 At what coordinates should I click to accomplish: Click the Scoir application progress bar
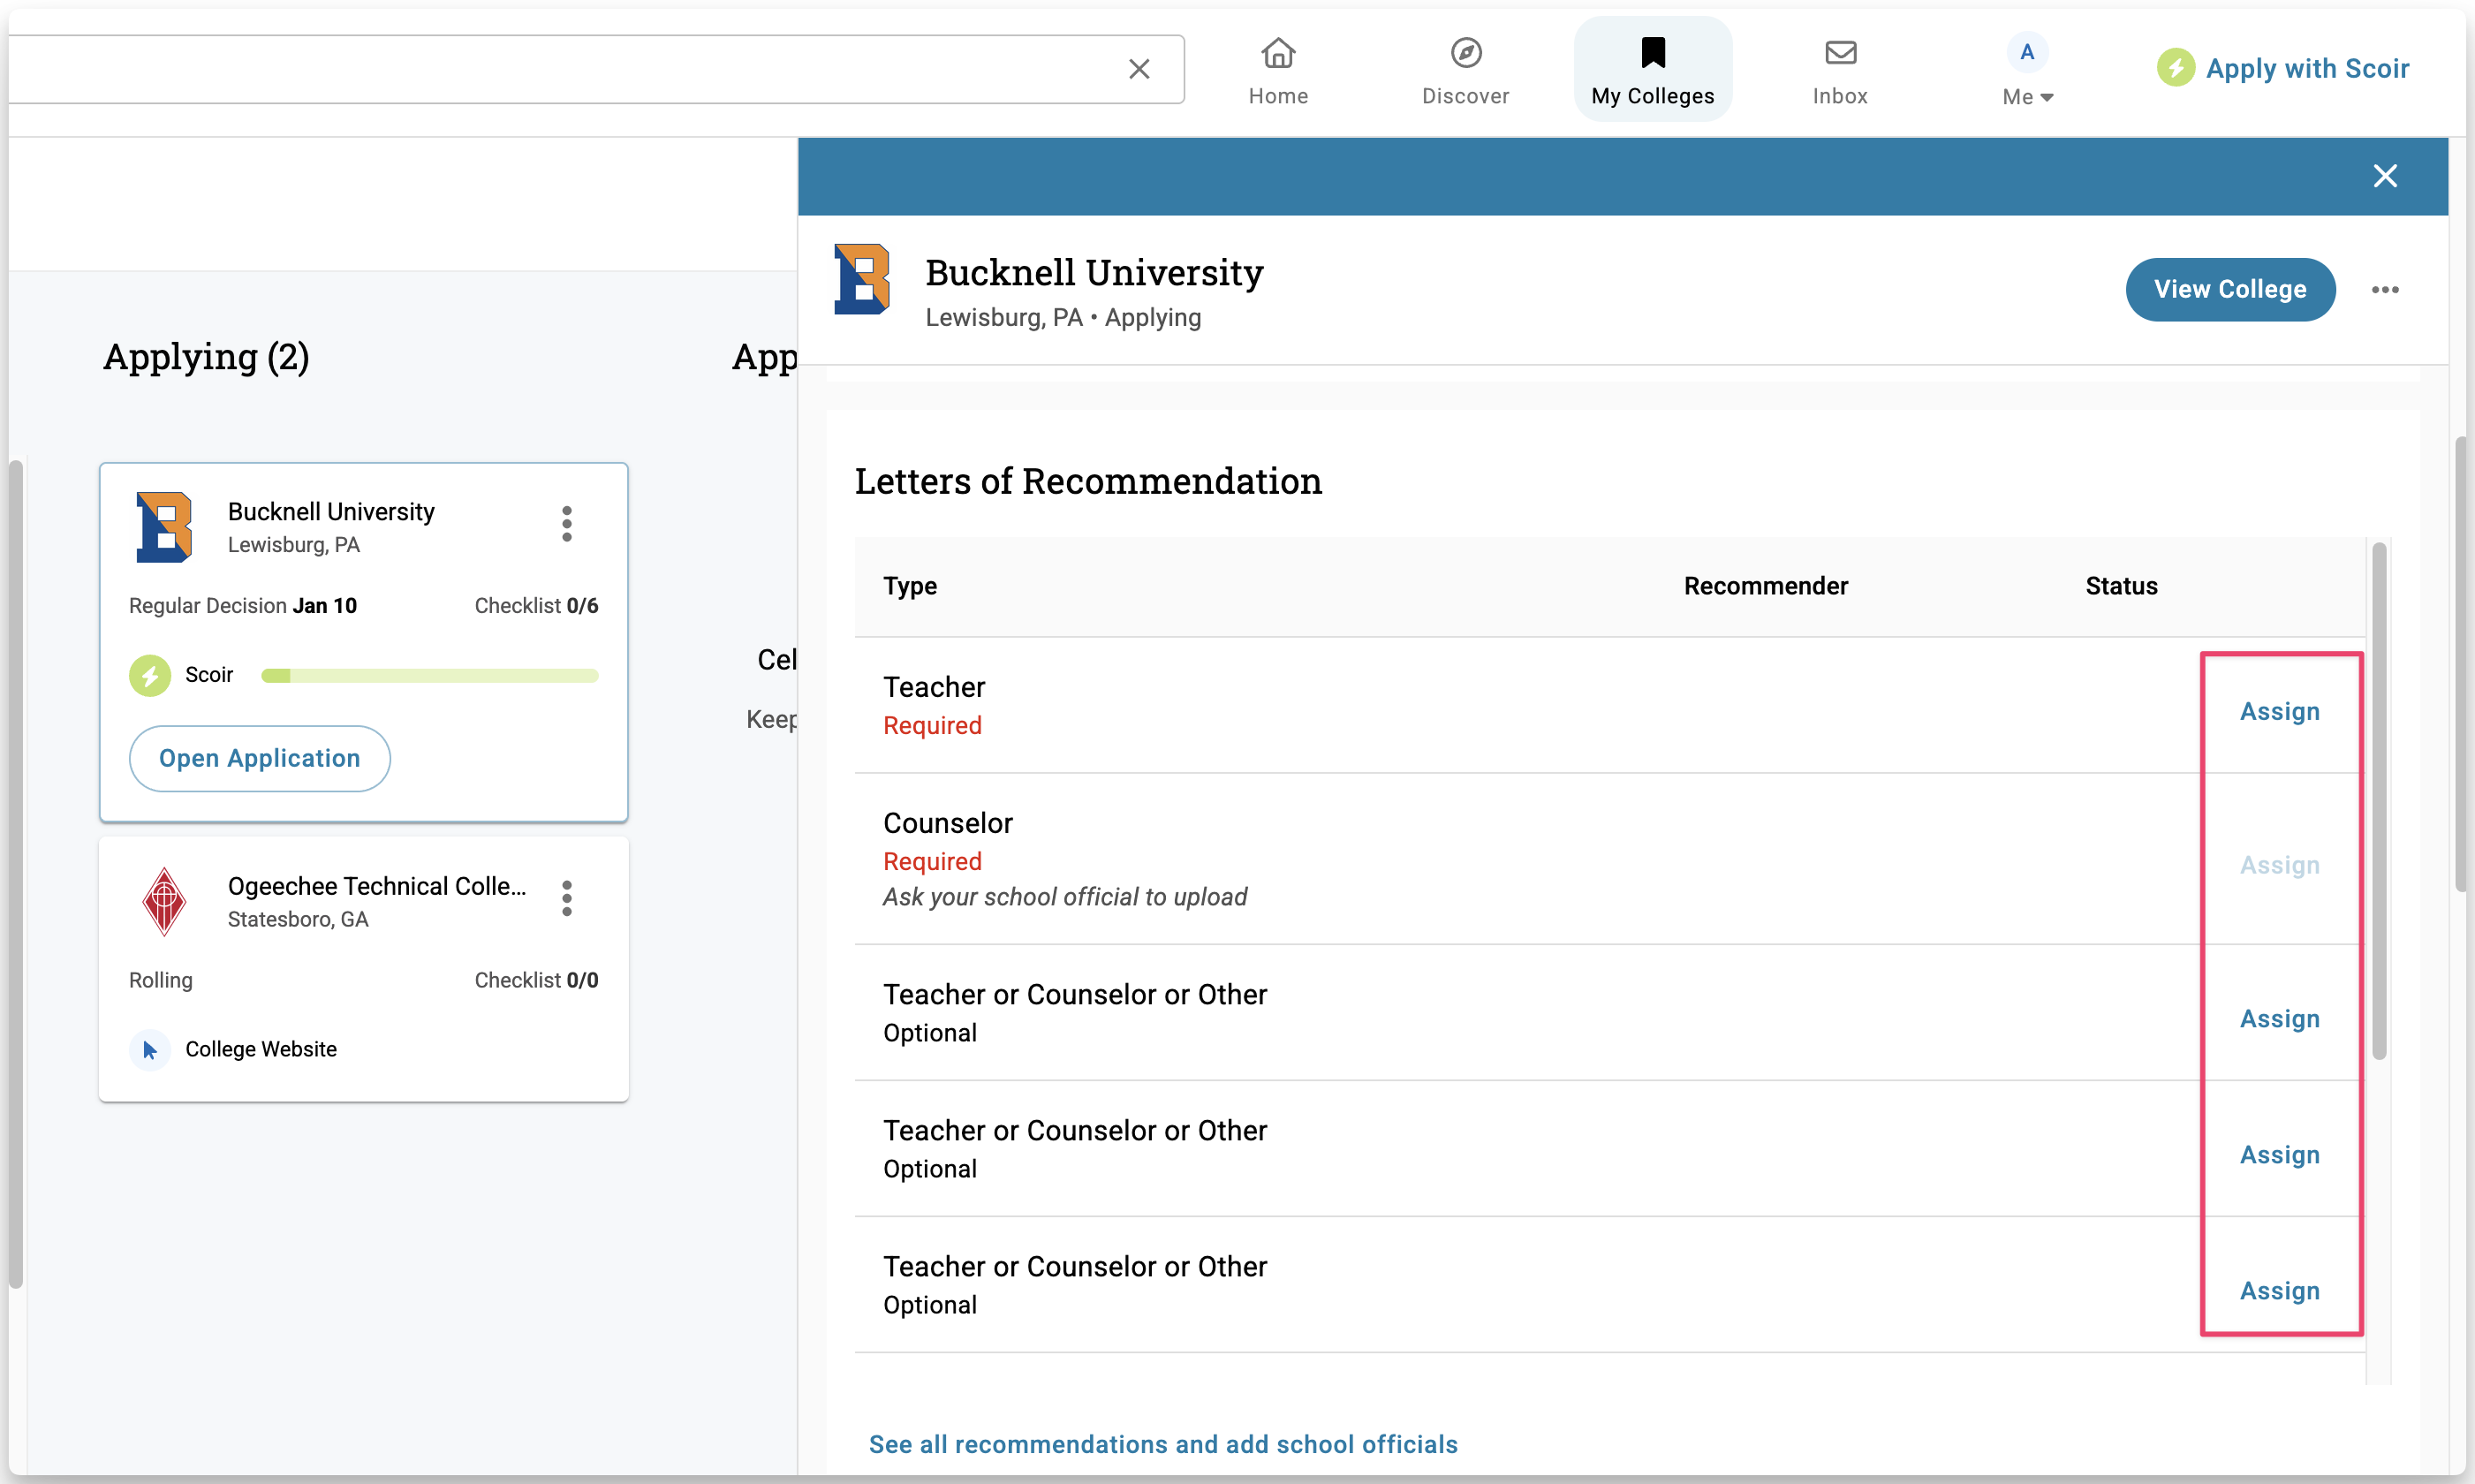pos(429,676)
